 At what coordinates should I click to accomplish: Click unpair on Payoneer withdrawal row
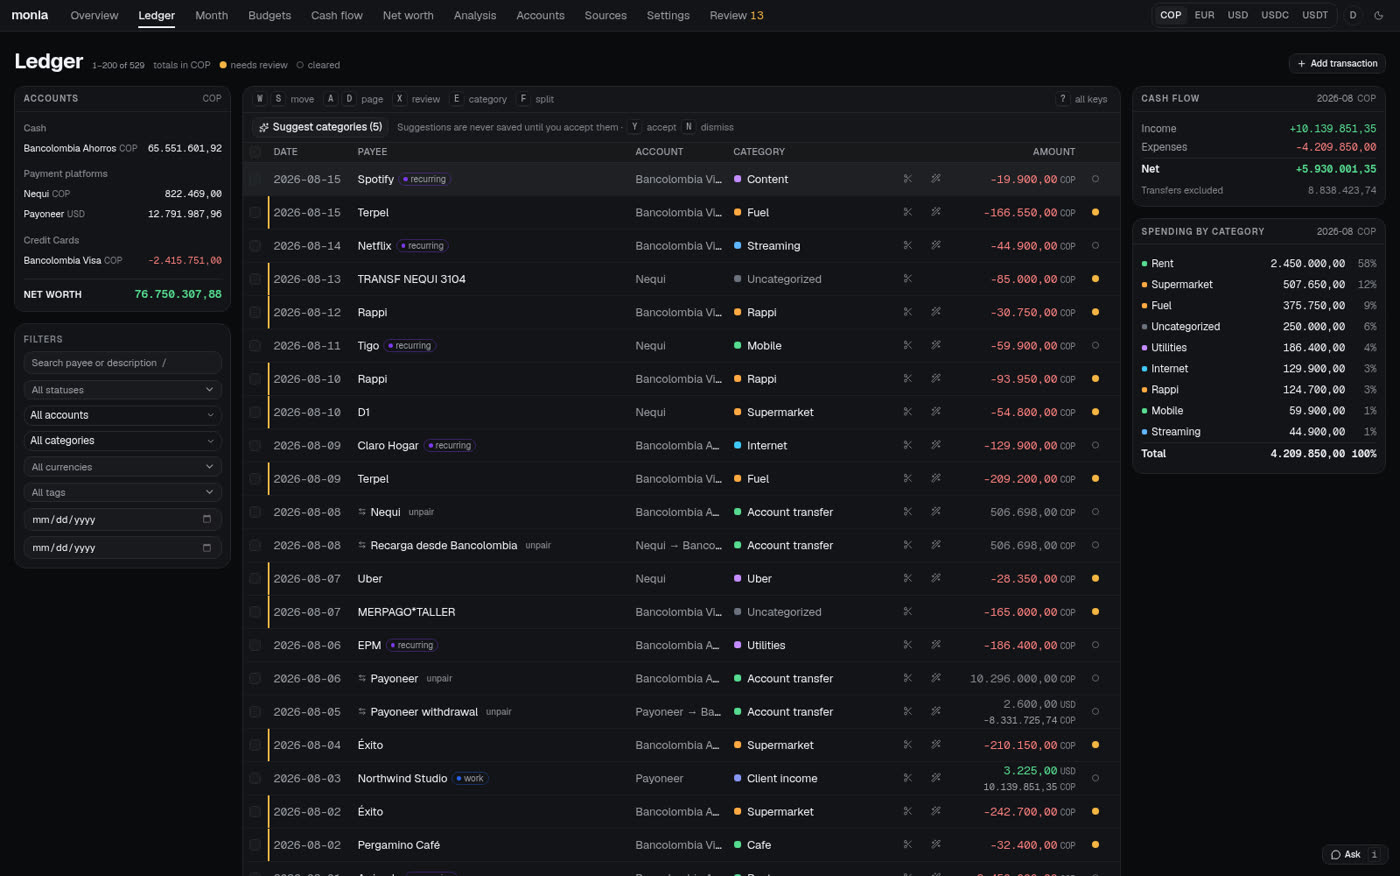(499, 712)
